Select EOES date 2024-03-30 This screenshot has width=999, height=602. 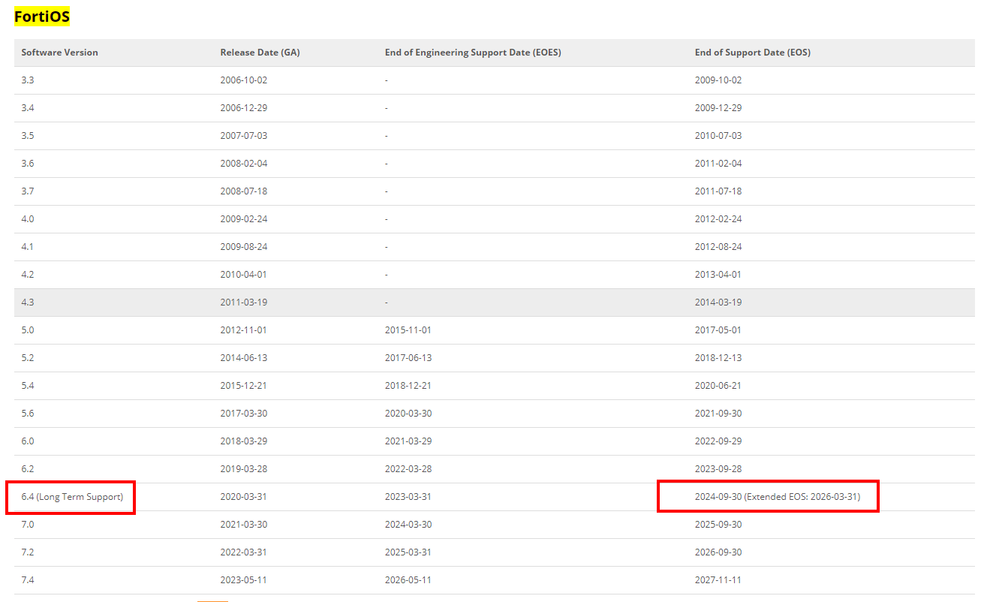coord(408,524)
